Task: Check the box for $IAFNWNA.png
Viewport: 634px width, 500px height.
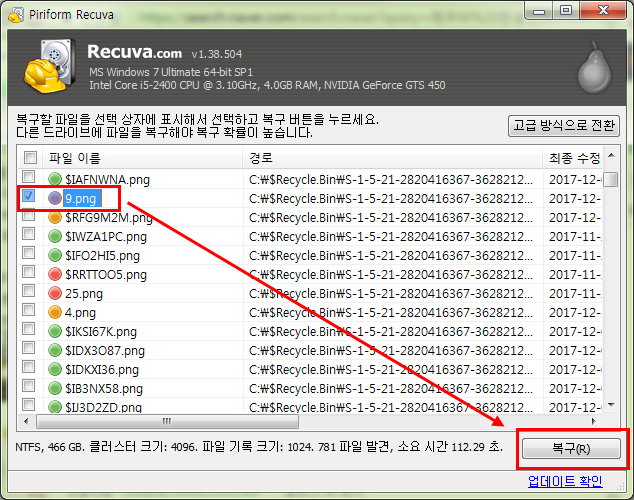Action: (28, 177)
